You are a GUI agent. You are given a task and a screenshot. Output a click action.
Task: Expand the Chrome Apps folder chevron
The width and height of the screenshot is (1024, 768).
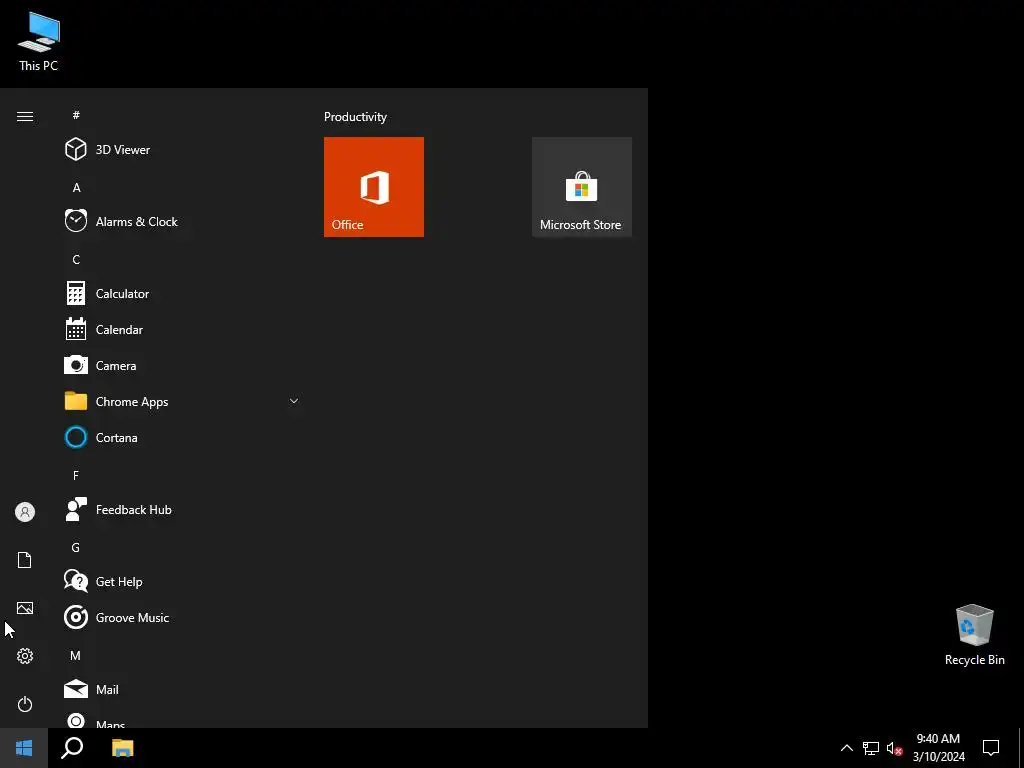294,401
